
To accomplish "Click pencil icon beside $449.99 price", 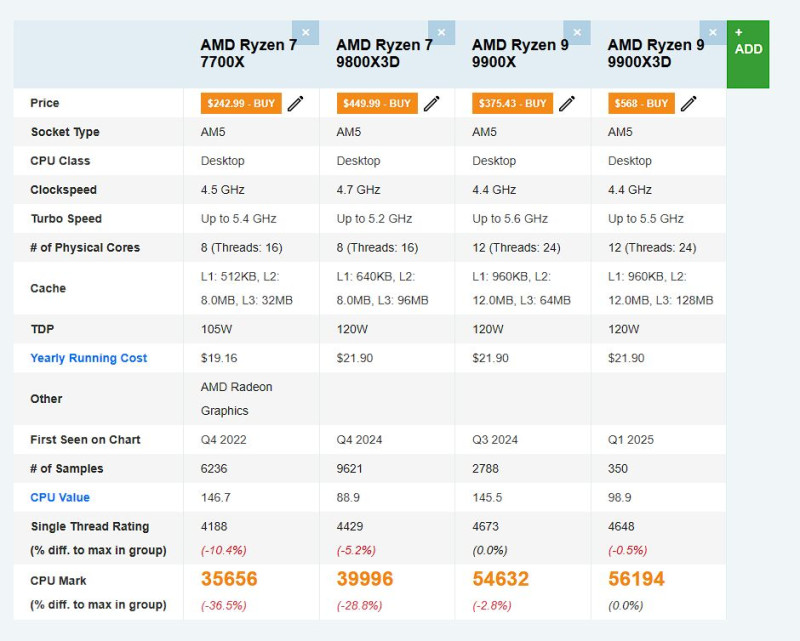I will 432,103.
